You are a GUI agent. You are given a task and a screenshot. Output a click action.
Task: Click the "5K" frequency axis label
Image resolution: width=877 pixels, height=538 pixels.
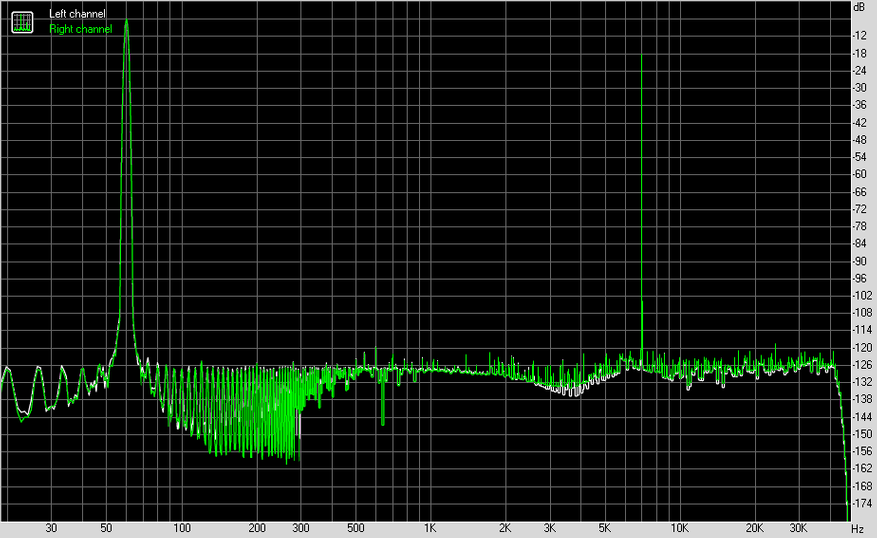pos(605,528)
